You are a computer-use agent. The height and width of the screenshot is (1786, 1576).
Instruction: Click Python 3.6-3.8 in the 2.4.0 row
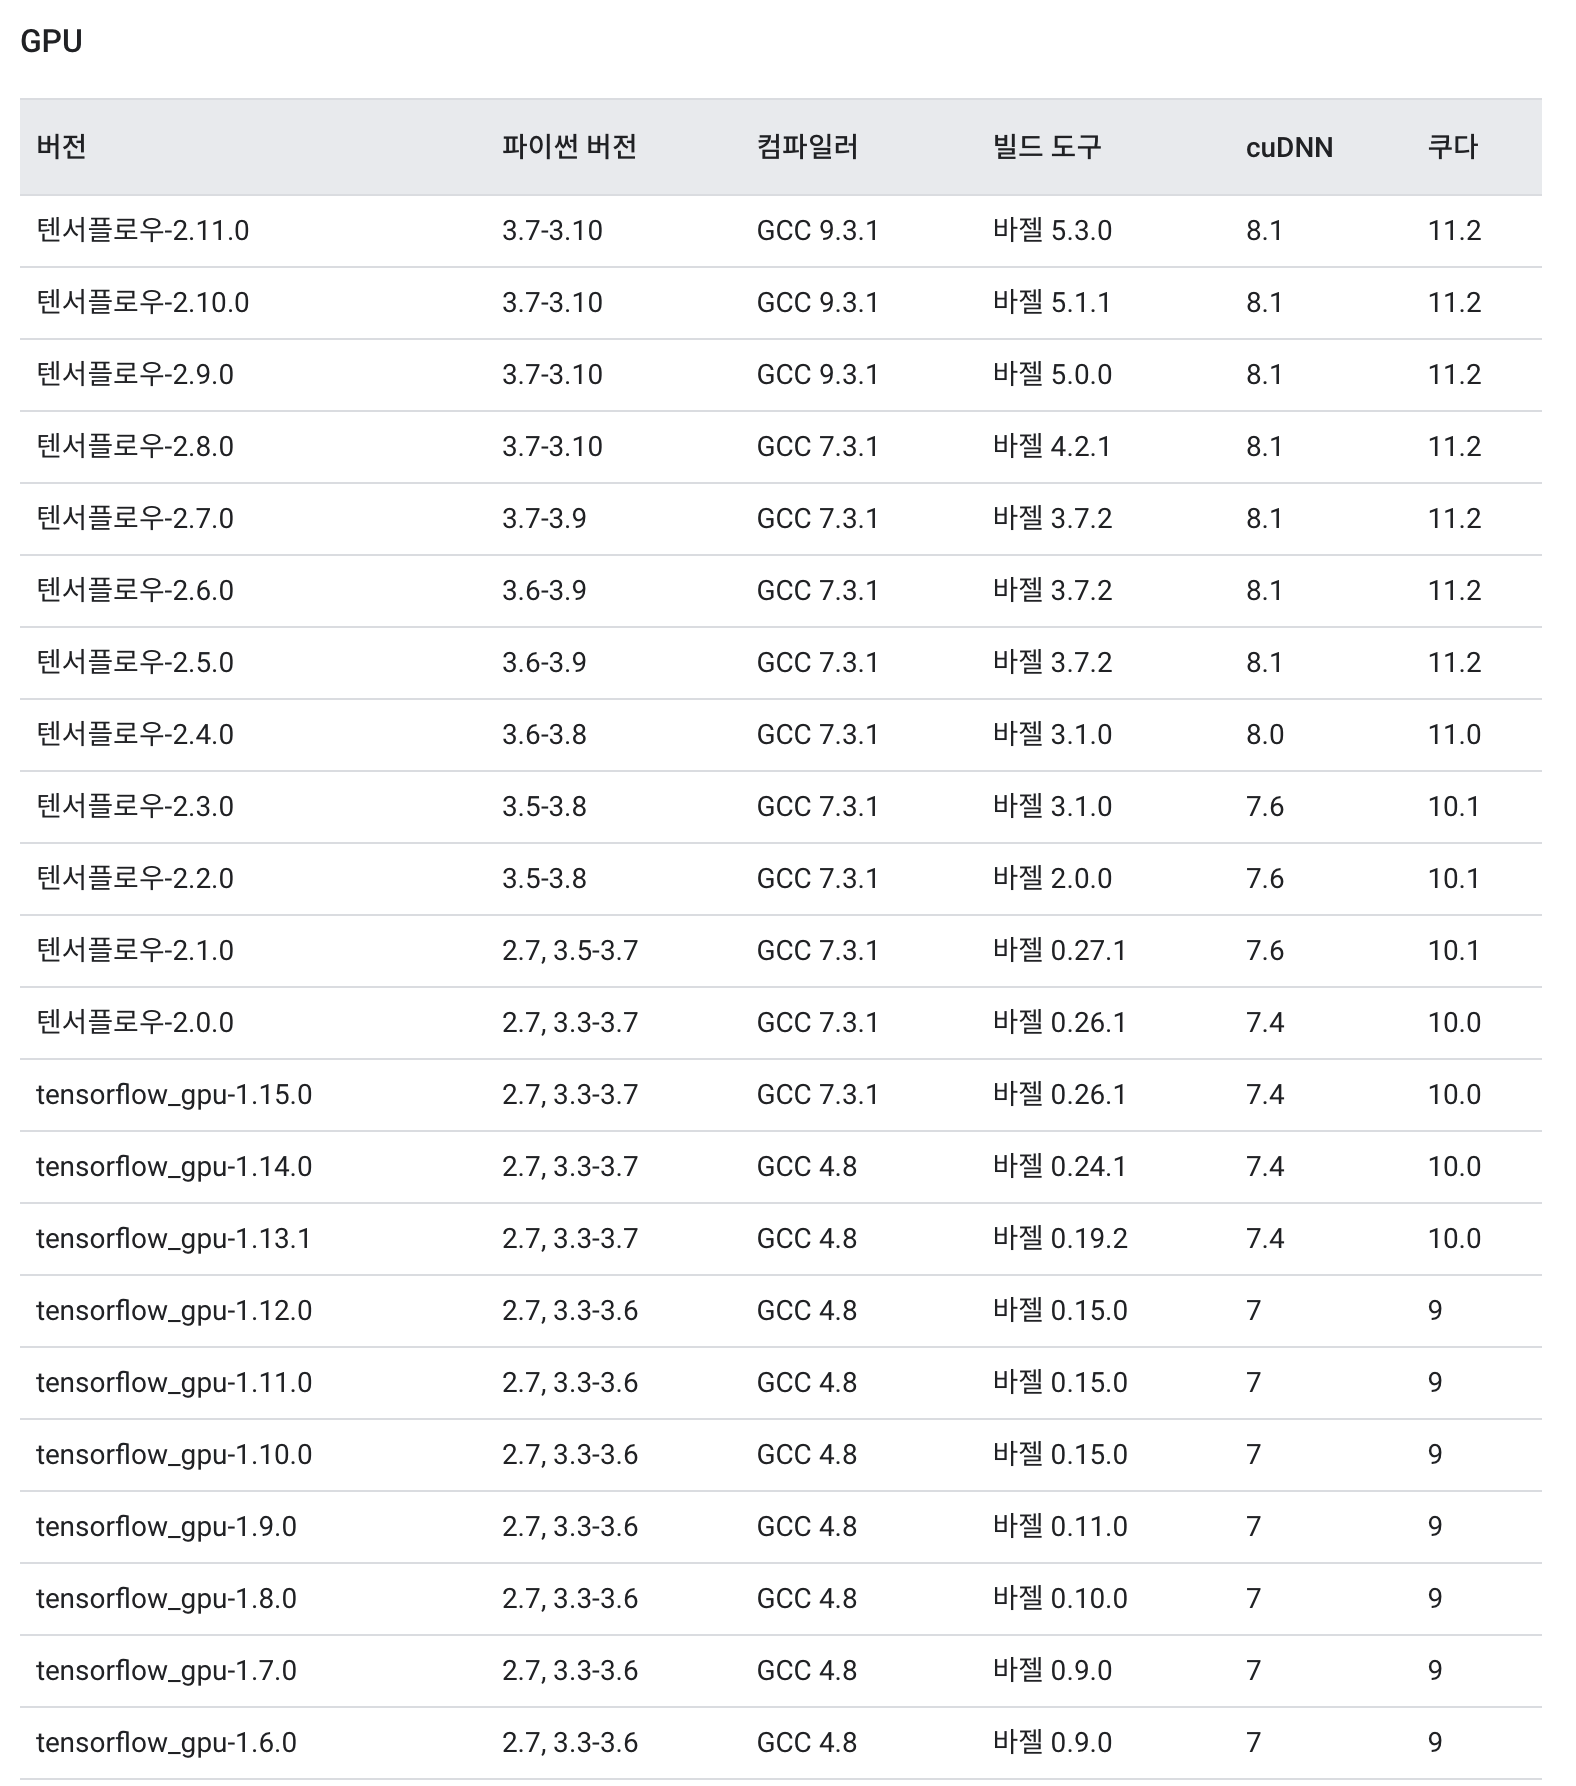pyautogui.click(x=544, y=735)
